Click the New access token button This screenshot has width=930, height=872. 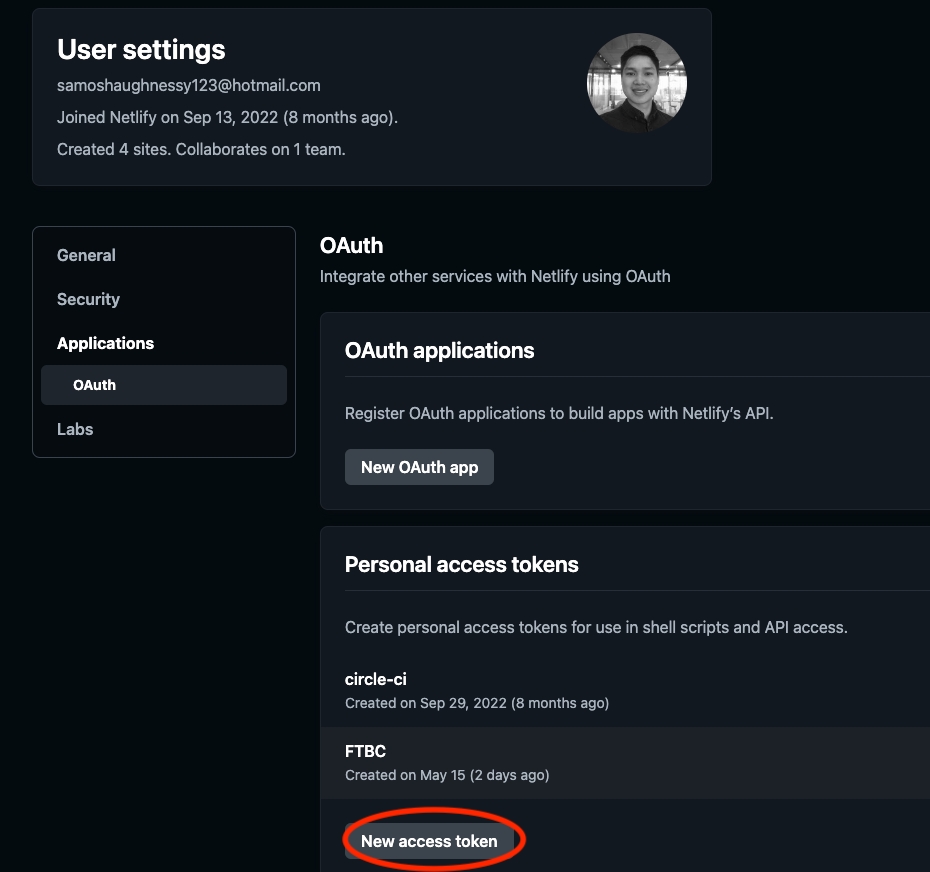point(429,841)
